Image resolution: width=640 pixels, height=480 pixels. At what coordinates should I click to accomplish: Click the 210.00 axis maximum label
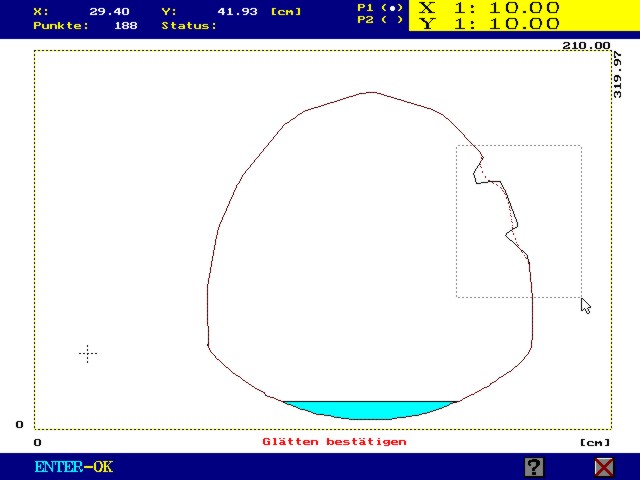586,46
